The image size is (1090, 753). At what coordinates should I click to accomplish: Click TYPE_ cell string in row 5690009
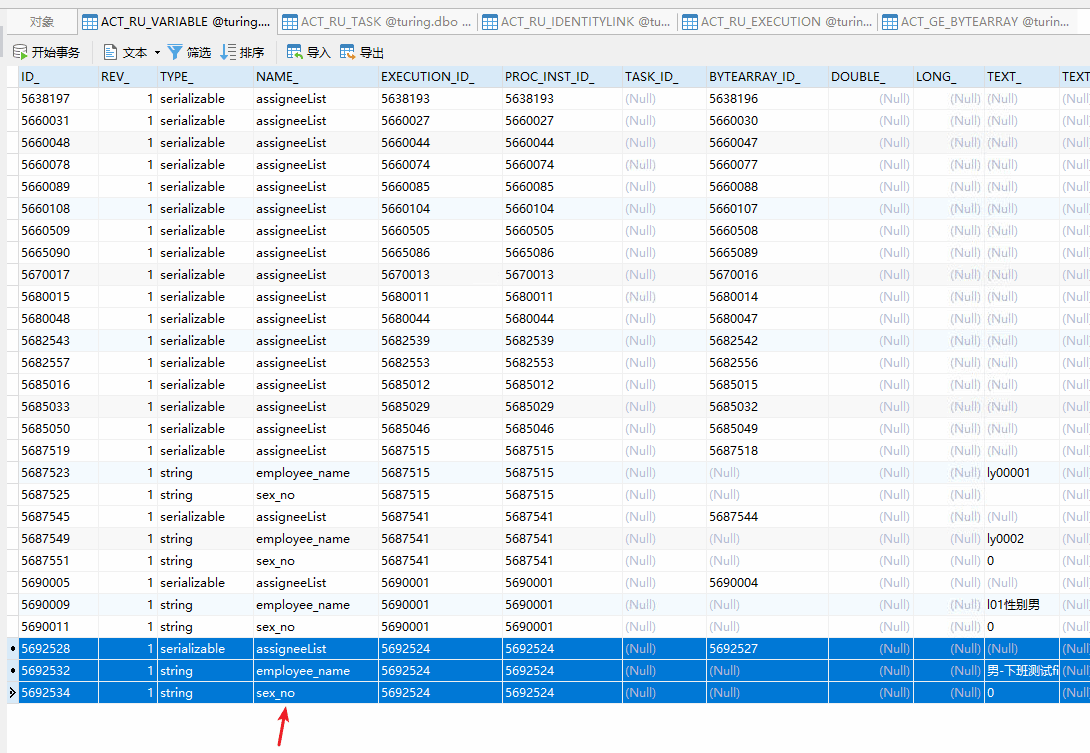pyautogui.click(x=205, y=605)
